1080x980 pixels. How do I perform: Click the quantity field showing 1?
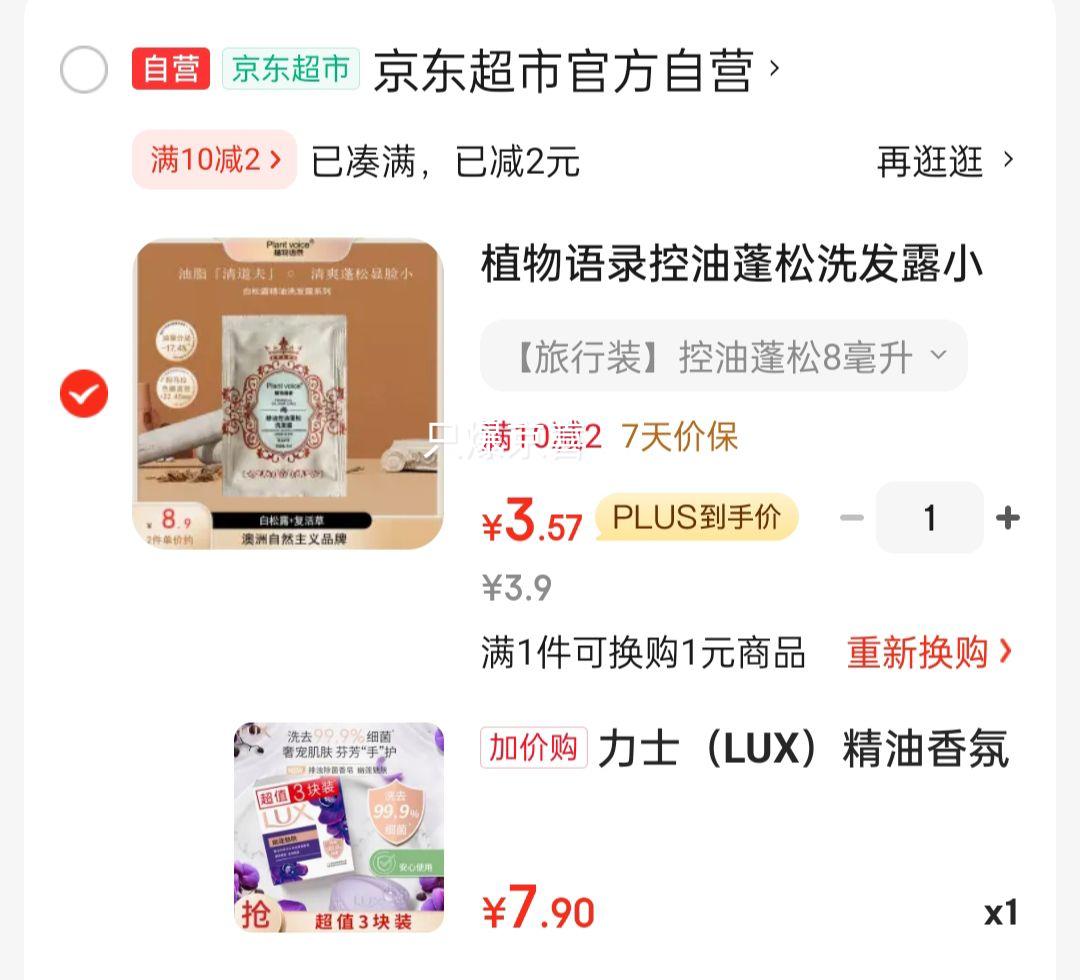click(930, 518)
